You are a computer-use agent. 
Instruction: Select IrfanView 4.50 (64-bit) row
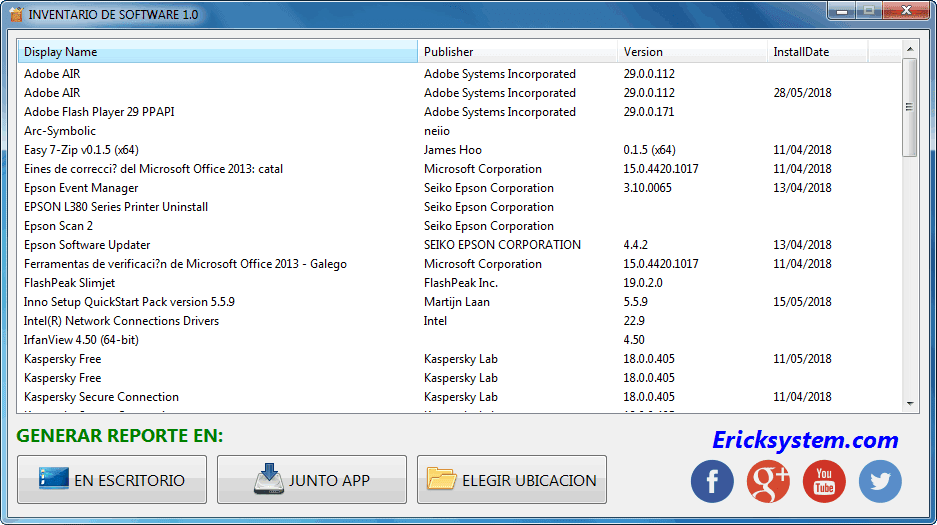click(459, 340)
